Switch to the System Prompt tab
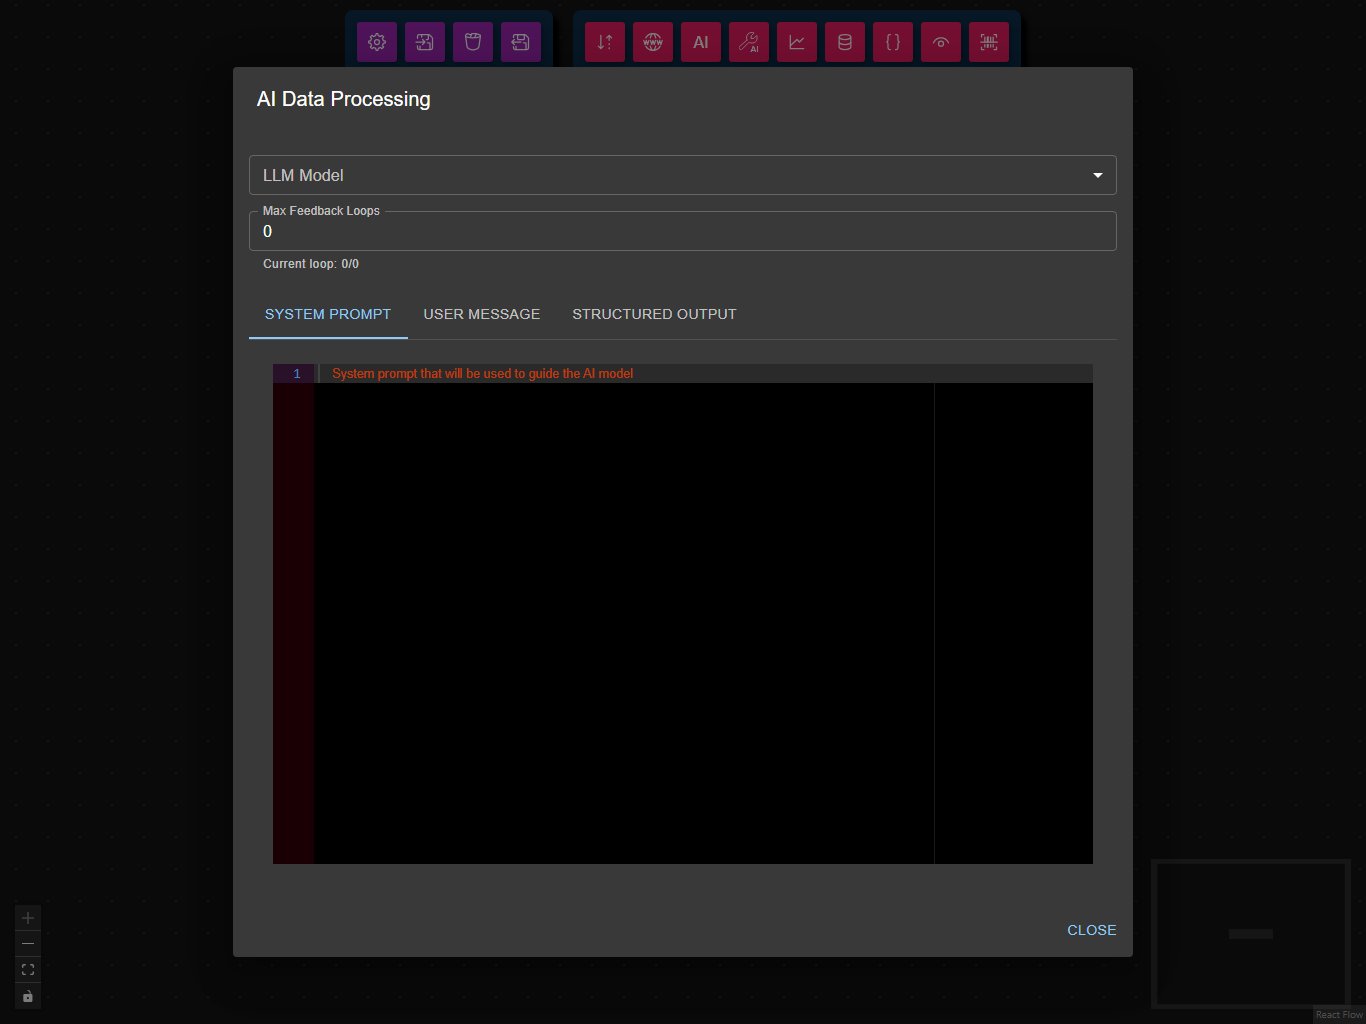The width and height of the screenshot is (1366, 1024). click(x=328, y=314)
